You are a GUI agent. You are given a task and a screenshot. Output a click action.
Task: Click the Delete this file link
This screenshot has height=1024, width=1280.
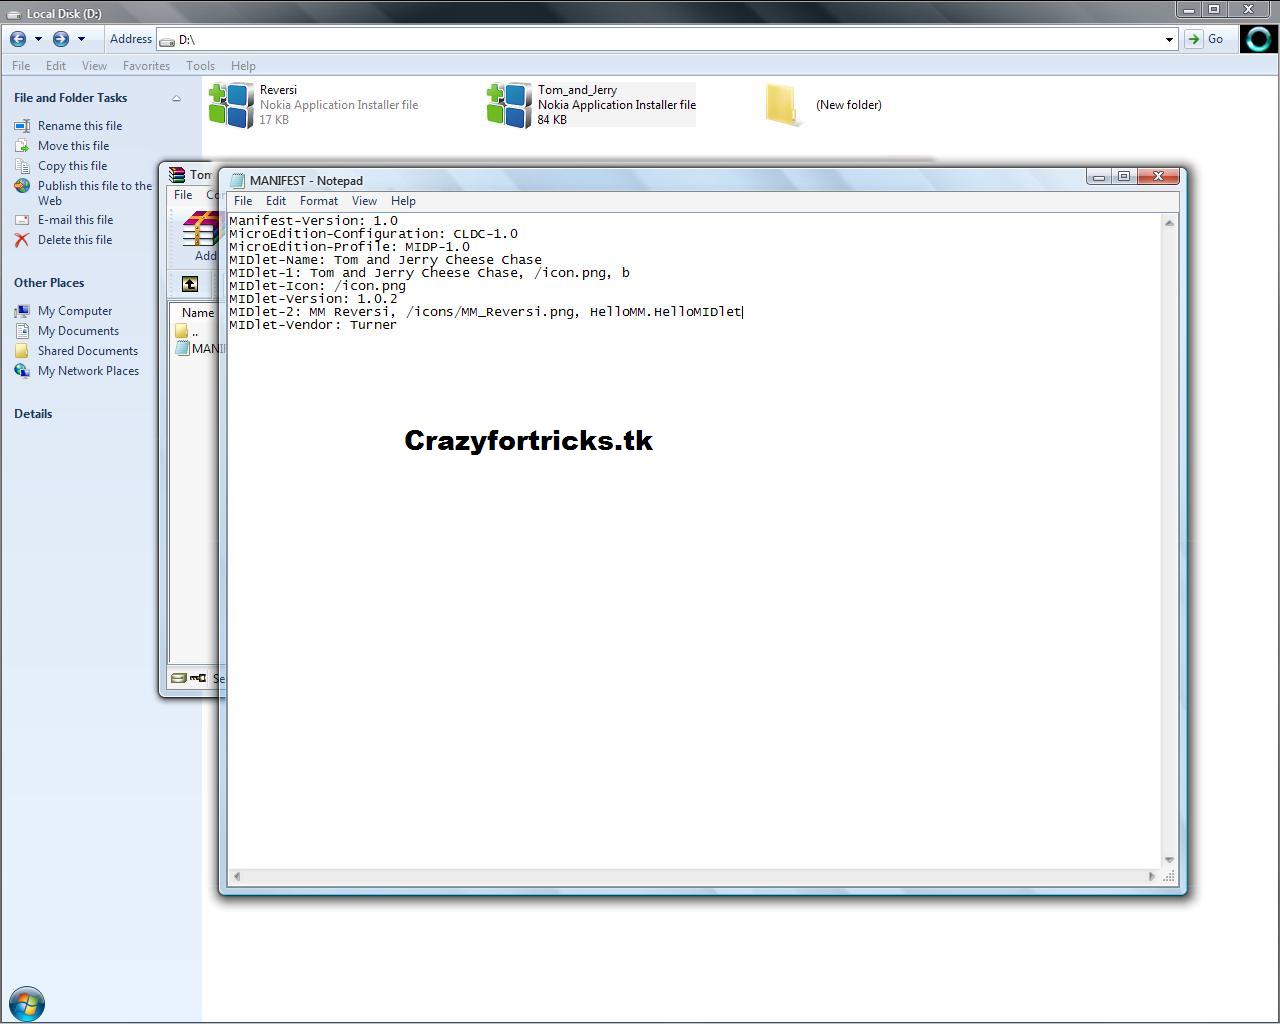tap(75, 240)
